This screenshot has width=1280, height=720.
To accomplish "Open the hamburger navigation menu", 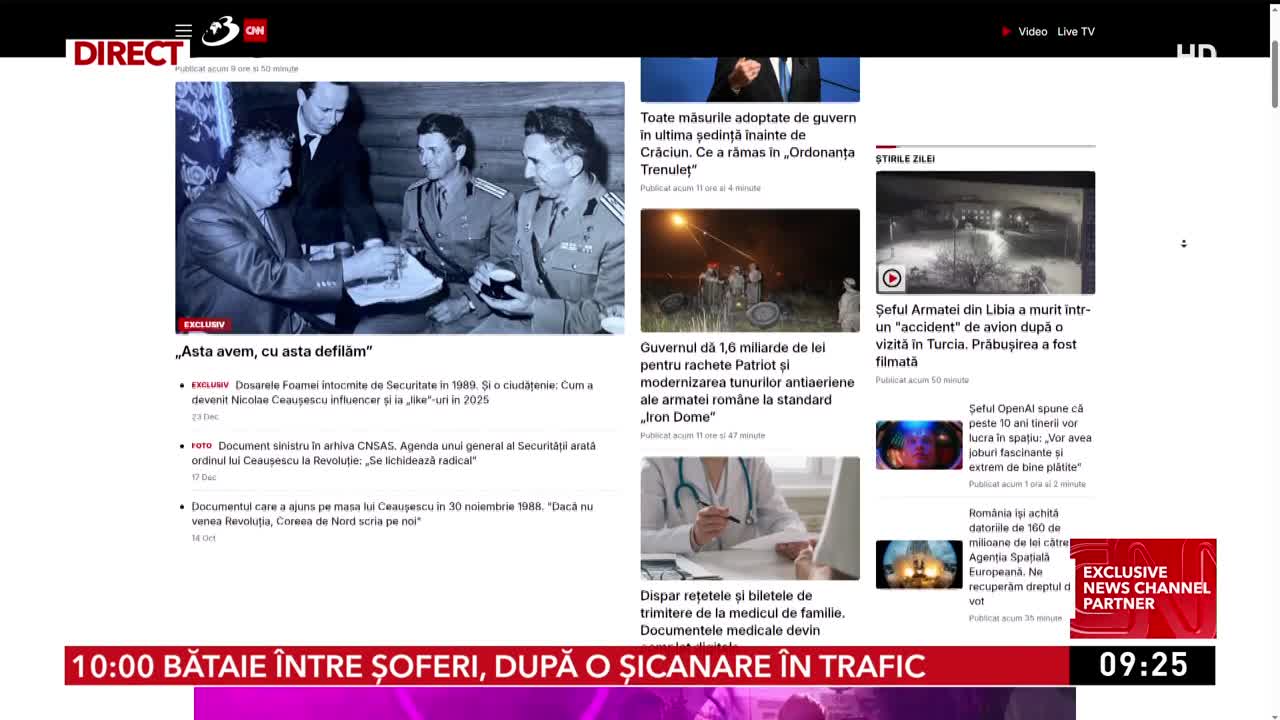I will point(183,31).
